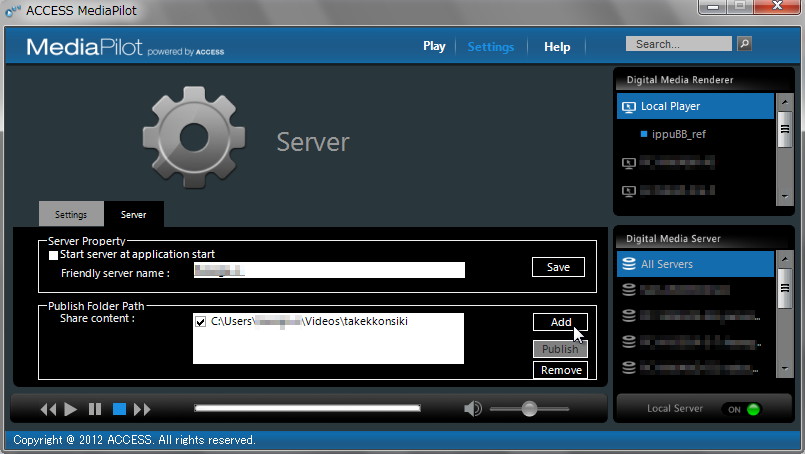Viewport: 805px width, 454px height.
Task: Click the blue stop playback button
Action: 120,409
